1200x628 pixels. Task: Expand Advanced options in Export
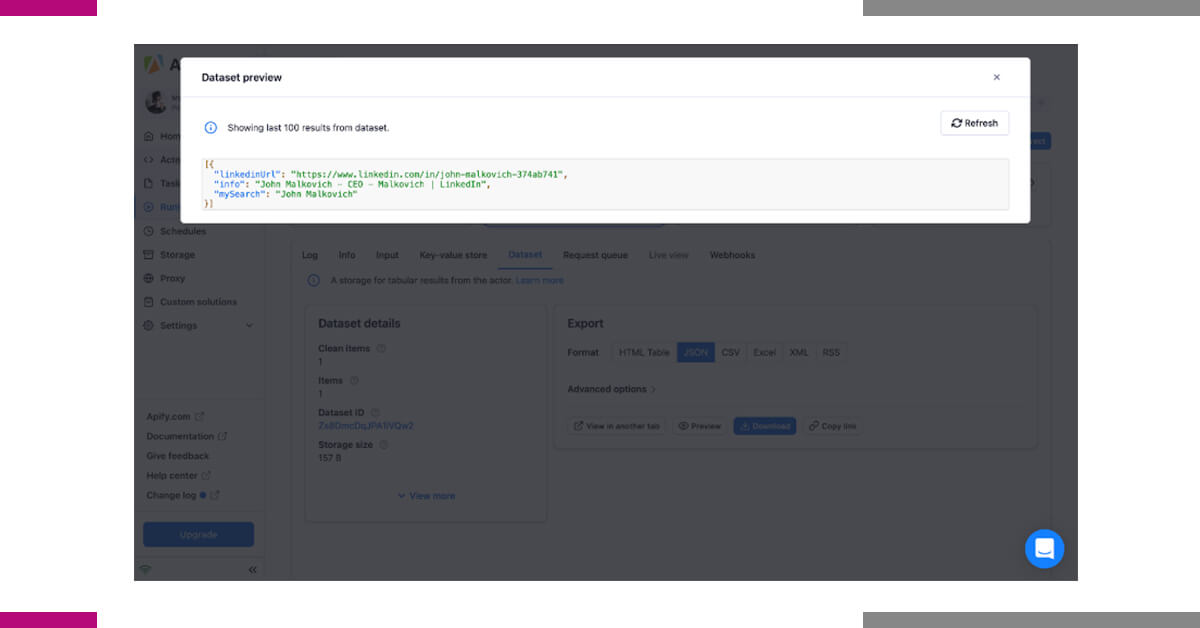coord(612,389)
